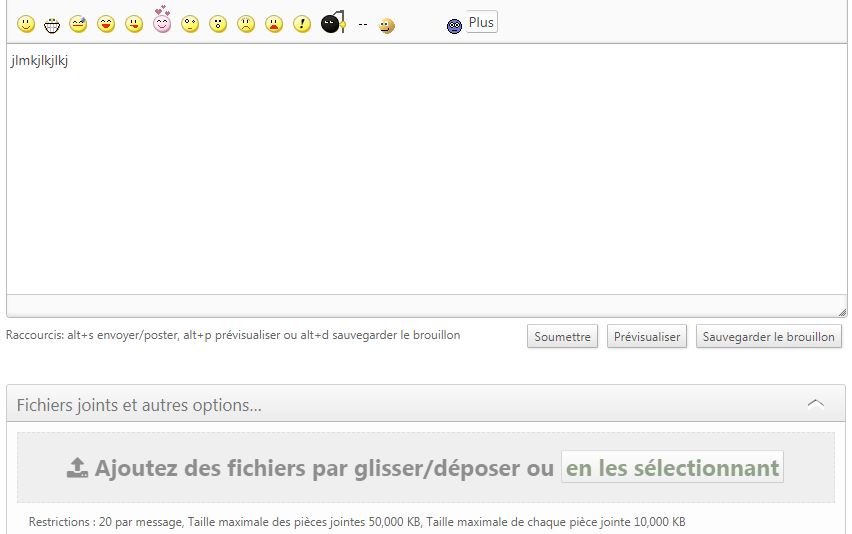Insert the crying red-mouth emoticon
Screen dimensions: 852x534
point(274,24)
